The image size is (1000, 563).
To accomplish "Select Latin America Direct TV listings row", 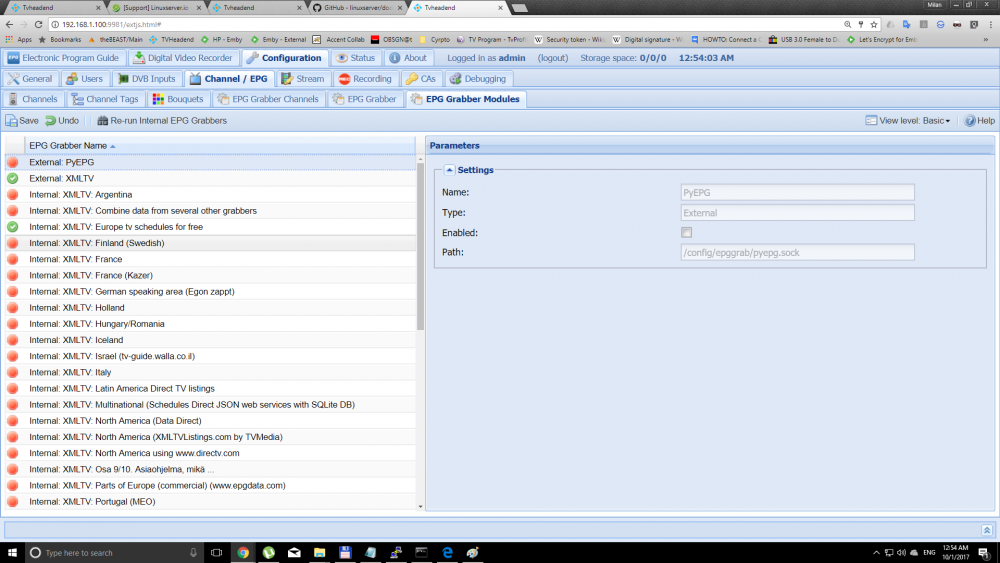I will click(x=210, y=388).
